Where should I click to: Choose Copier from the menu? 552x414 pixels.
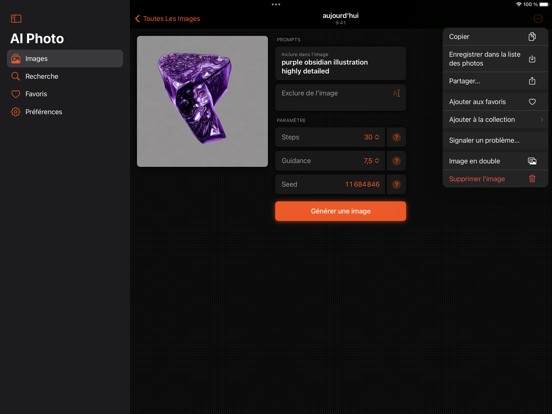click(495, 37)
